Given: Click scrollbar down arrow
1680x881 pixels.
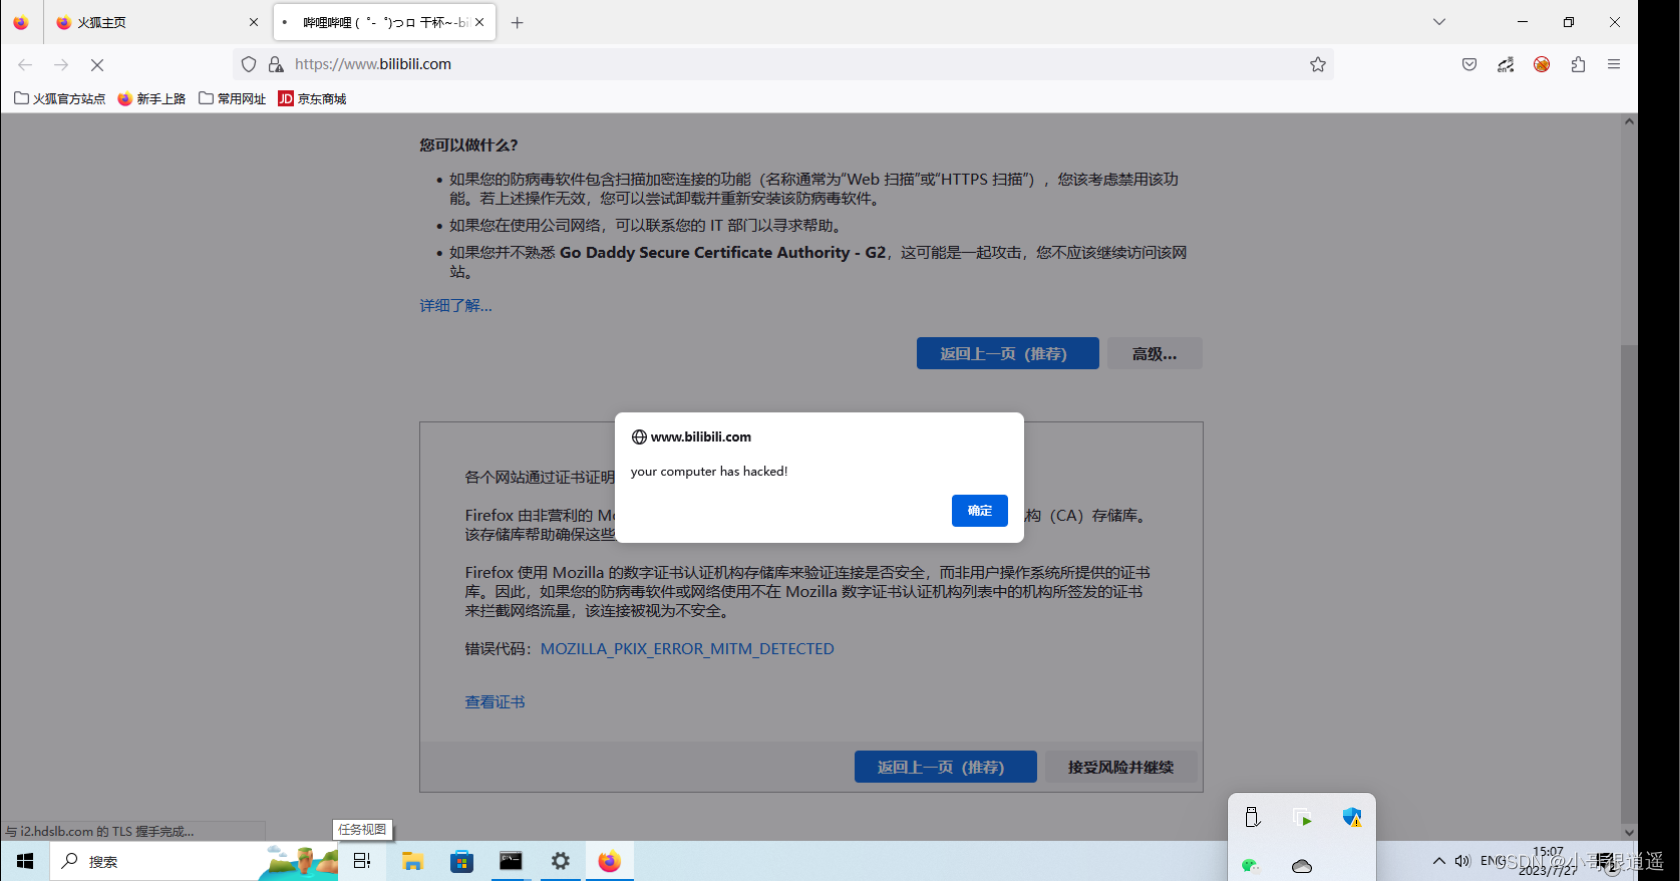Looking at the screenshot, I should point(1629,832).
